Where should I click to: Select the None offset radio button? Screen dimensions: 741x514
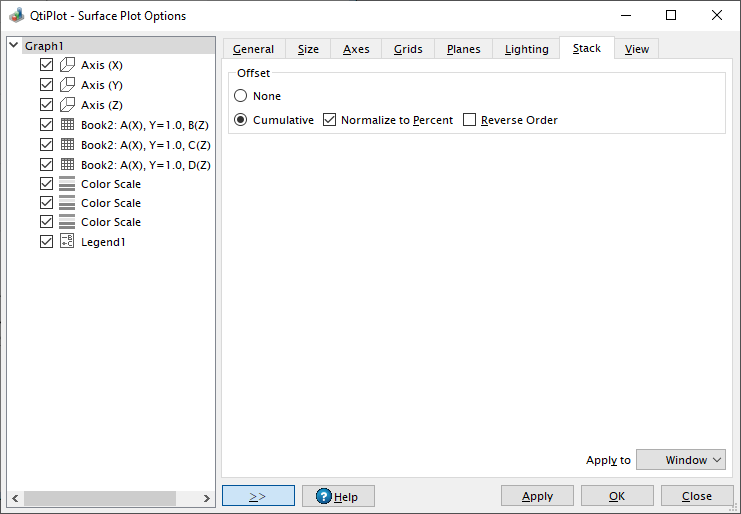pos(241,96)
